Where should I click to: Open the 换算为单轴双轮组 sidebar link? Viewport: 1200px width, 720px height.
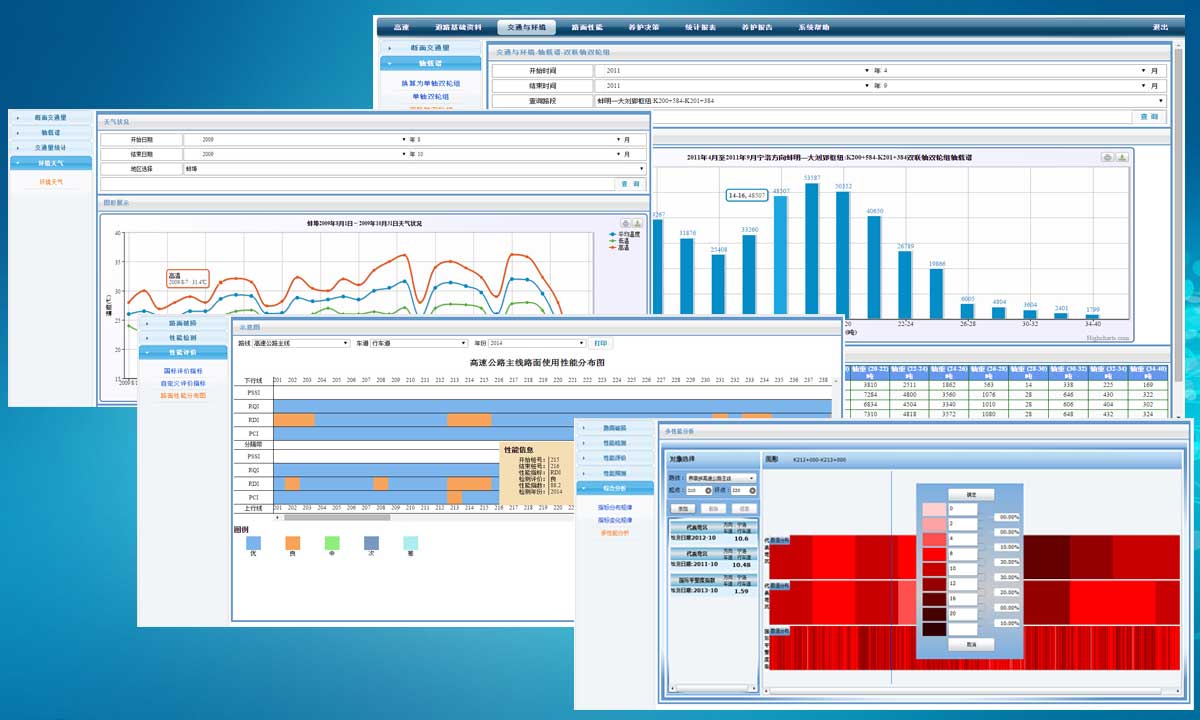click(431, 84)
